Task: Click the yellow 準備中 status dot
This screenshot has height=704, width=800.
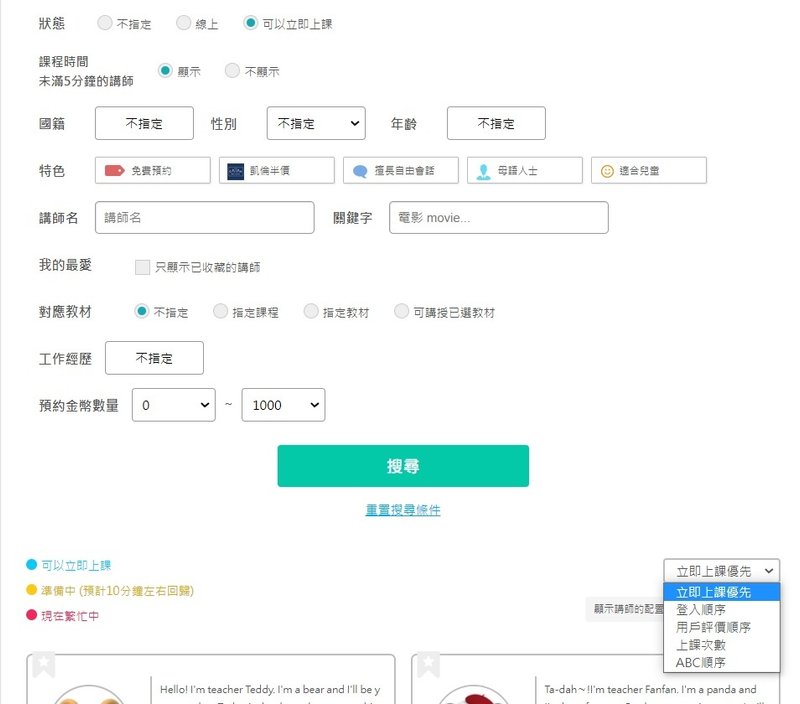Action: click(x=32, y=590)
